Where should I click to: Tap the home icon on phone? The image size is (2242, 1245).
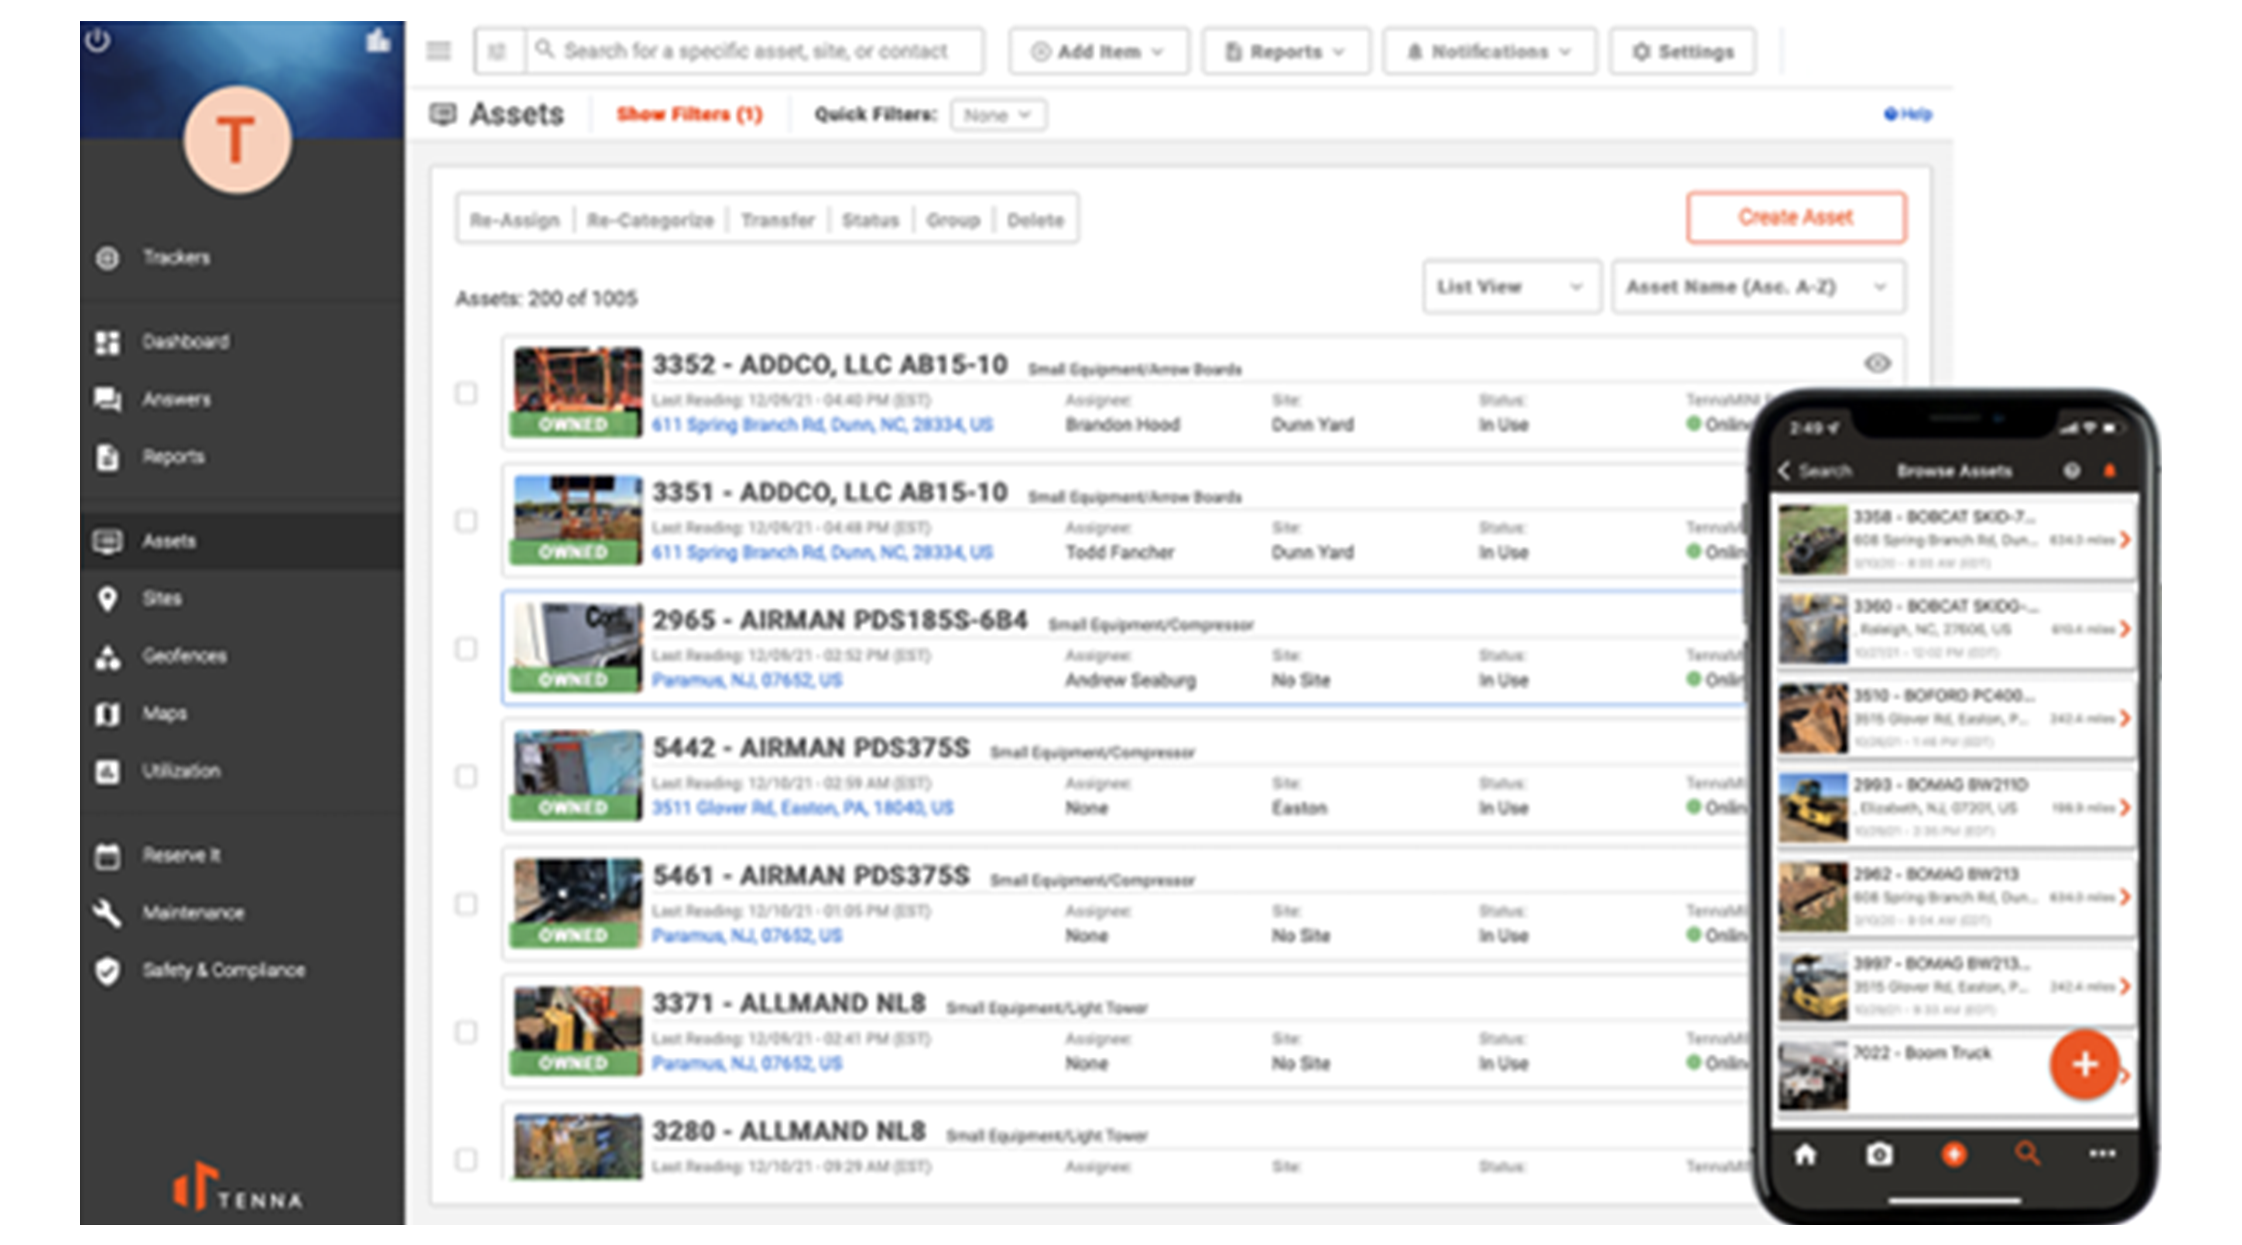(x=1805, y=1155)
